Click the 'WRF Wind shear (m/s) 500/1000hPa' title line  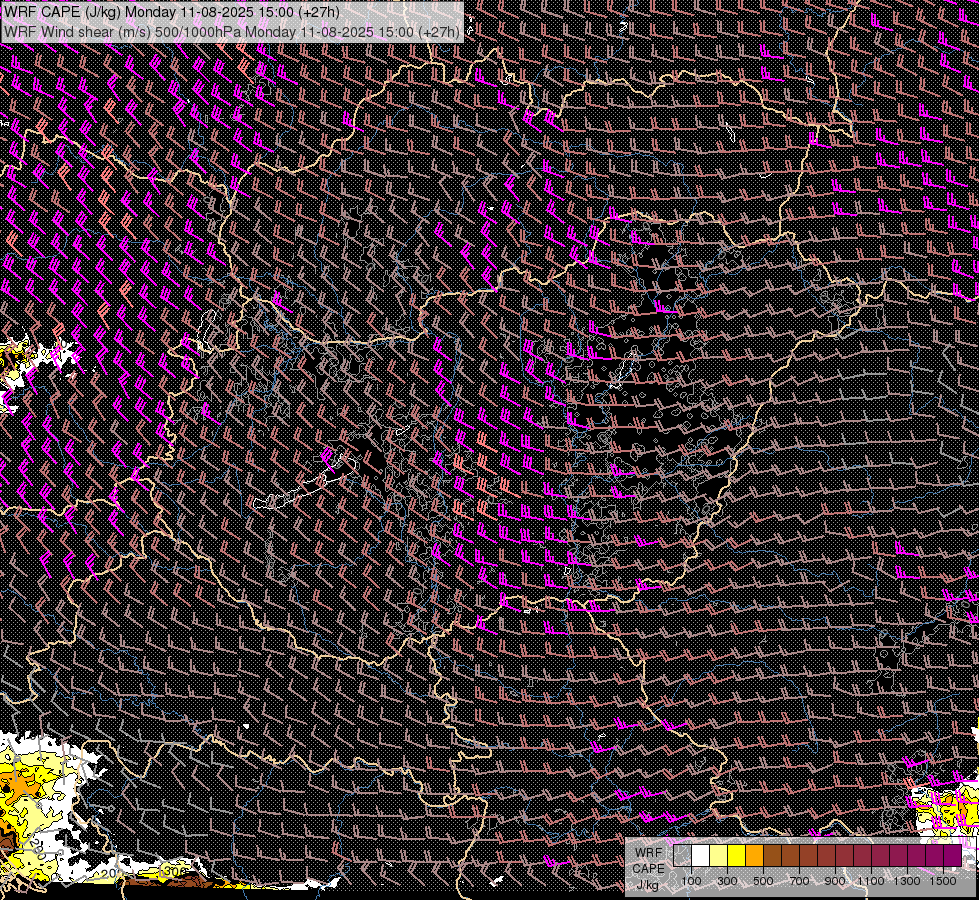coord(232,31)
